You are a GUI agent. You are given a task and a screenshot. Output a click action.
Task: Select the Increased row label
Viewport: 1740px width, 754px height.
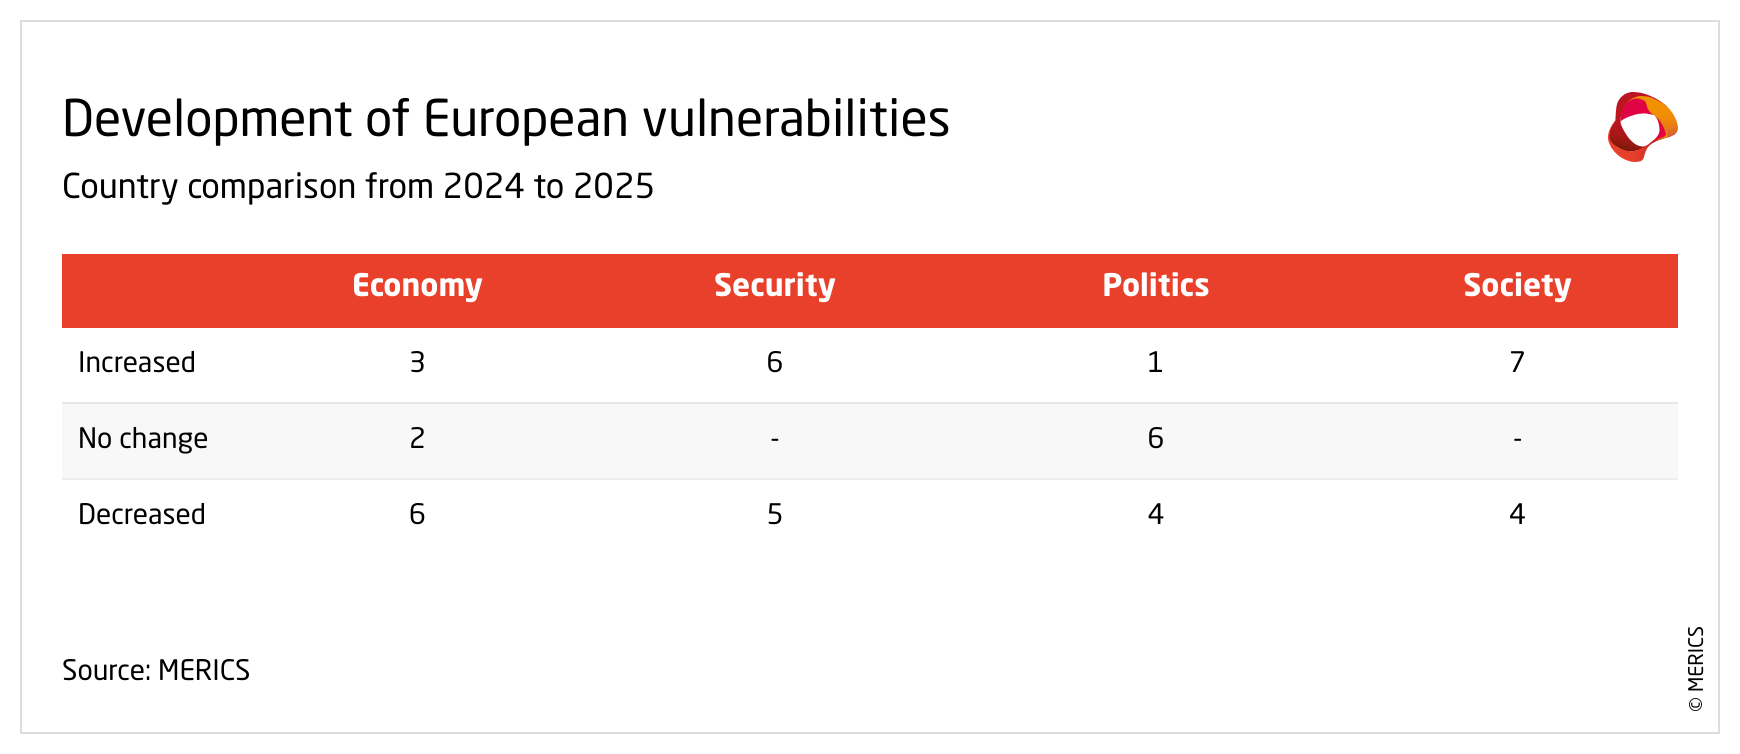pyautogui.click(x=137, y=362)
